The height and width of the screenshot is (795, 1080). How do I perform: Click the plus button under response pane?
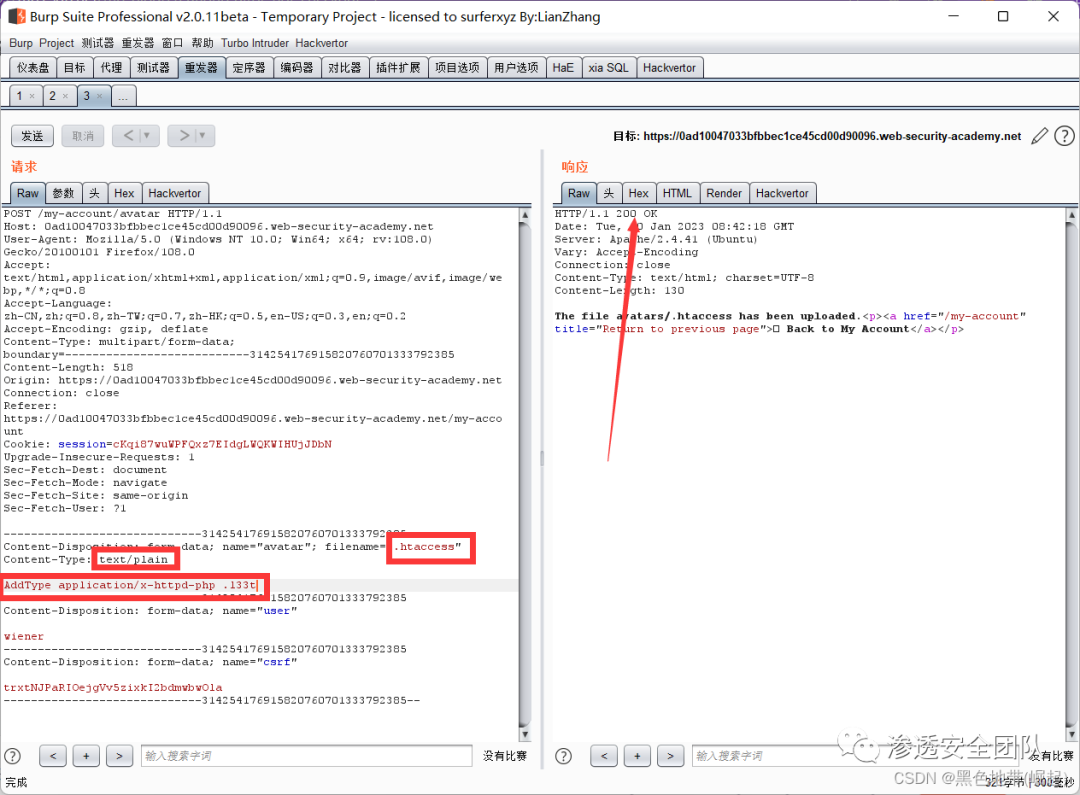637,756
